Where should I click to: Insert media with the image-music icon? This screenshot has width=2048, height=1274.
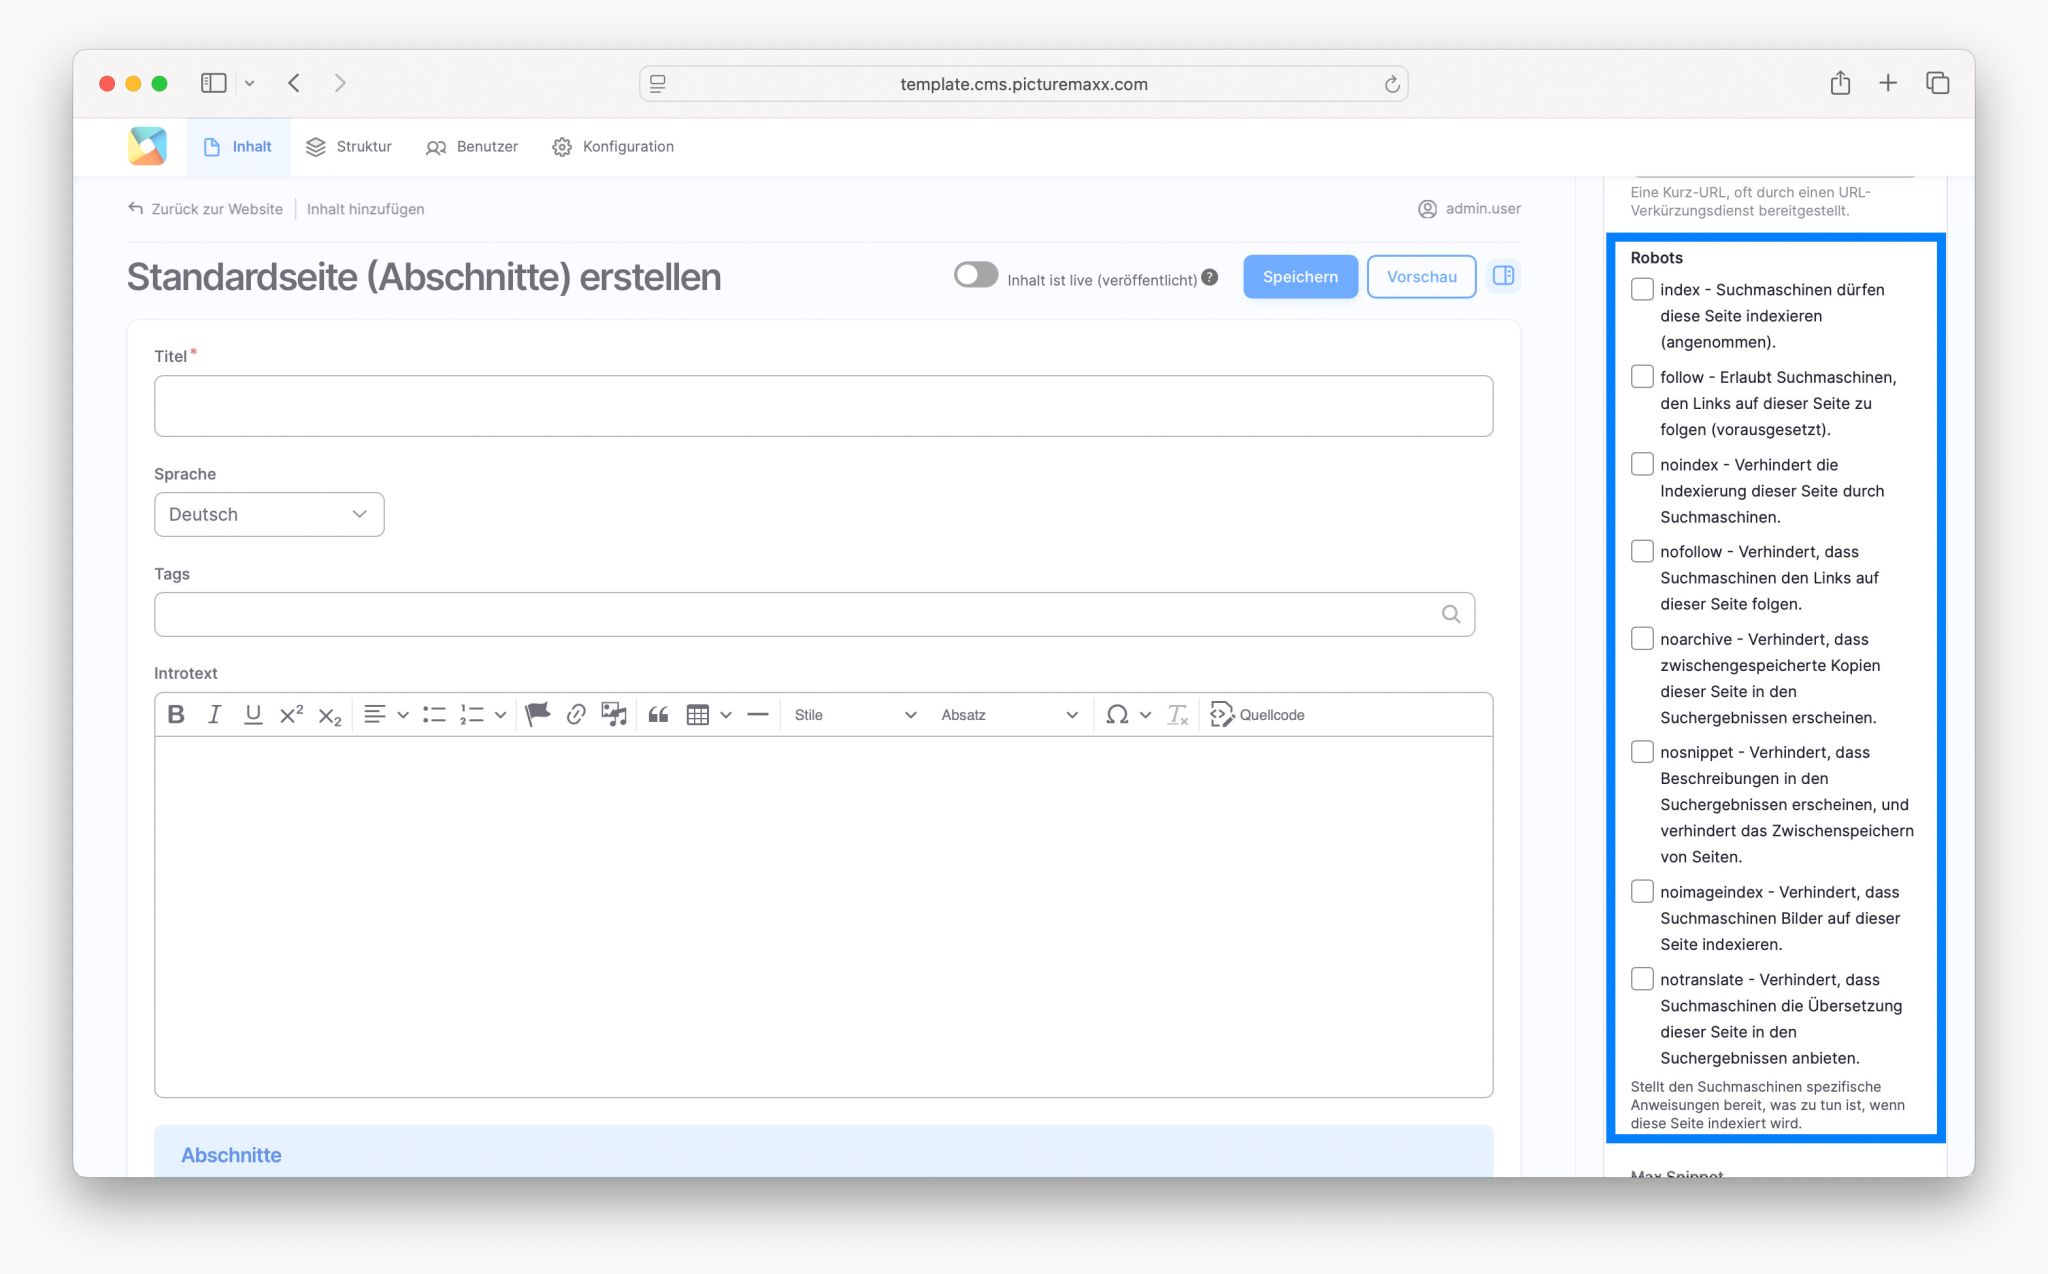coord(613,714)
